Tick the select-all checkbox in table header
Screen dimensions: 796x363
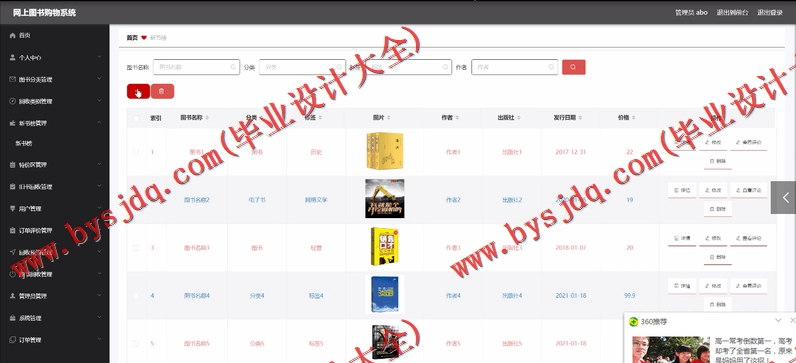136,118
